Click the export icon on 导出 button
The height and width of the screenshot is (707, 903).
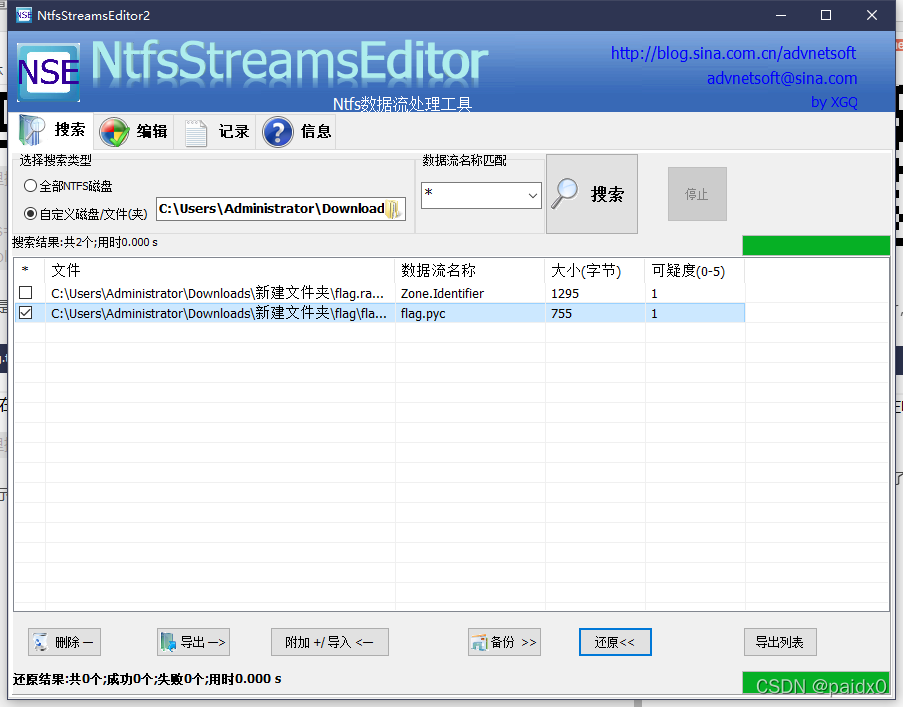pos(168,642)
